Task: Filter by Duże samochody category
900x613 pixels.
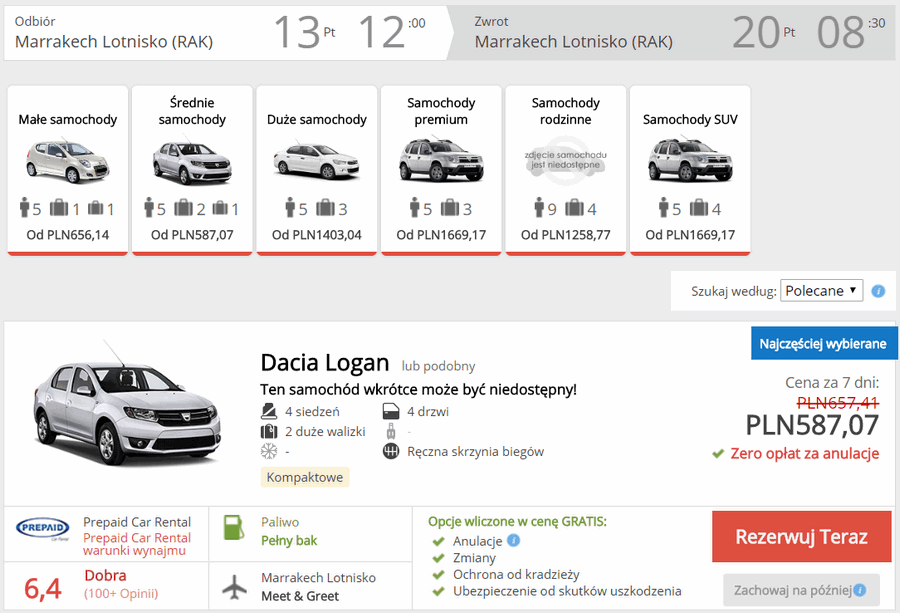Action: pyautogui.click(x=317, y=169)
